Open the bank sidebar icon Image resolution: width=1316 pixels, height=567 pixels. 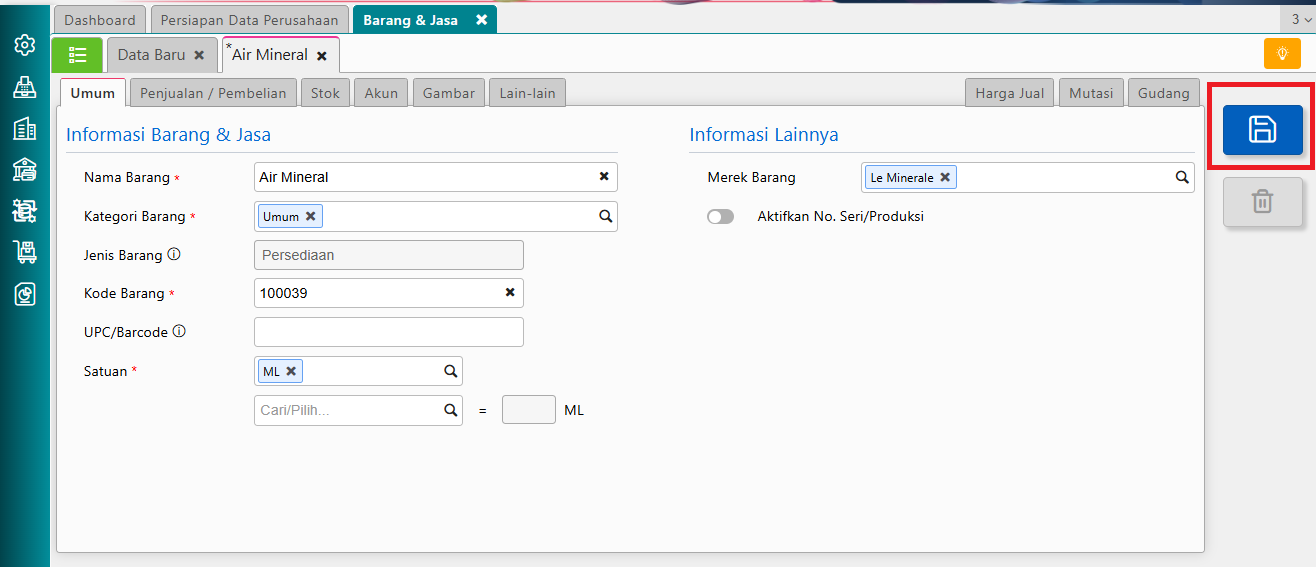(25, 169)
